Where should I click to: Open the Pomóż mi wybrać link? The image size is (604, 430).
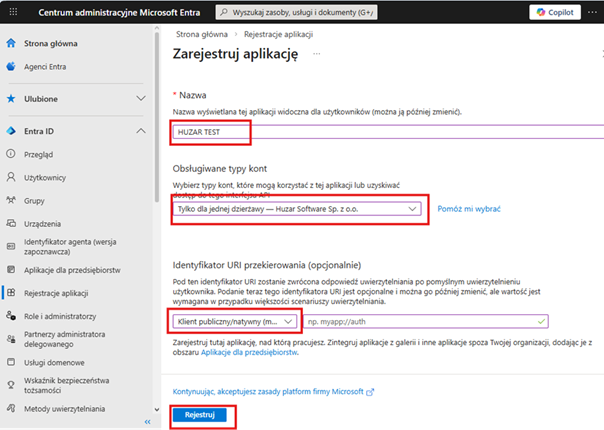click(x=469, y=208)
